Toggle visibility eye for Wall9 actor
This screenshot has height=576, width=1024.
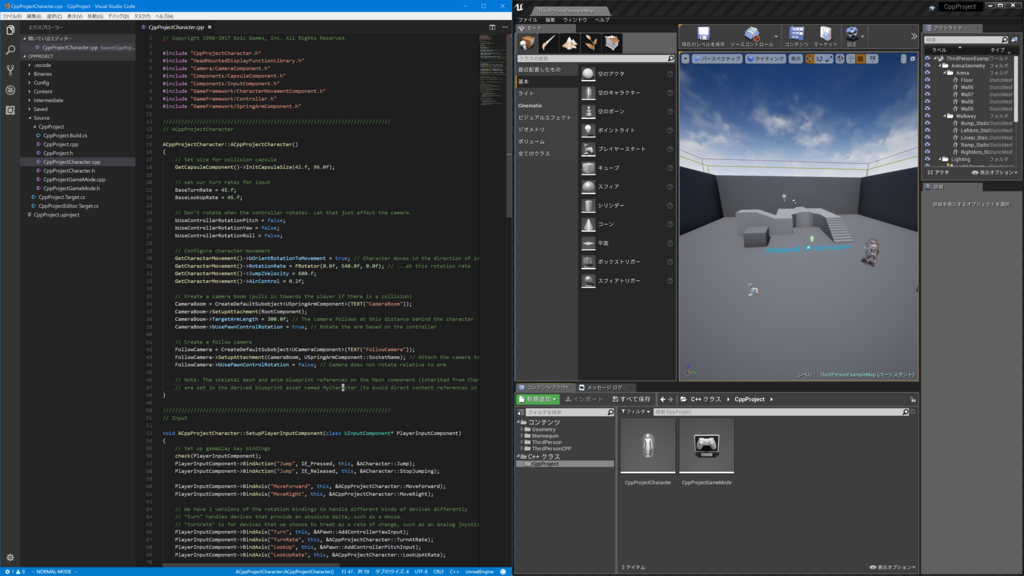pos(927,109)
